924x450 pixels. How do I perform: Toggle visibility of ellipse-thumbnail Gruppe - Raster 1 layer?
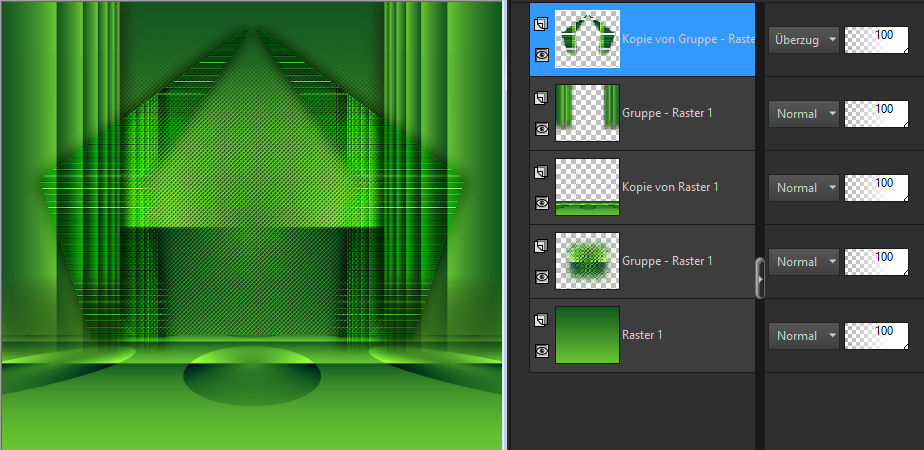point(542,277)
